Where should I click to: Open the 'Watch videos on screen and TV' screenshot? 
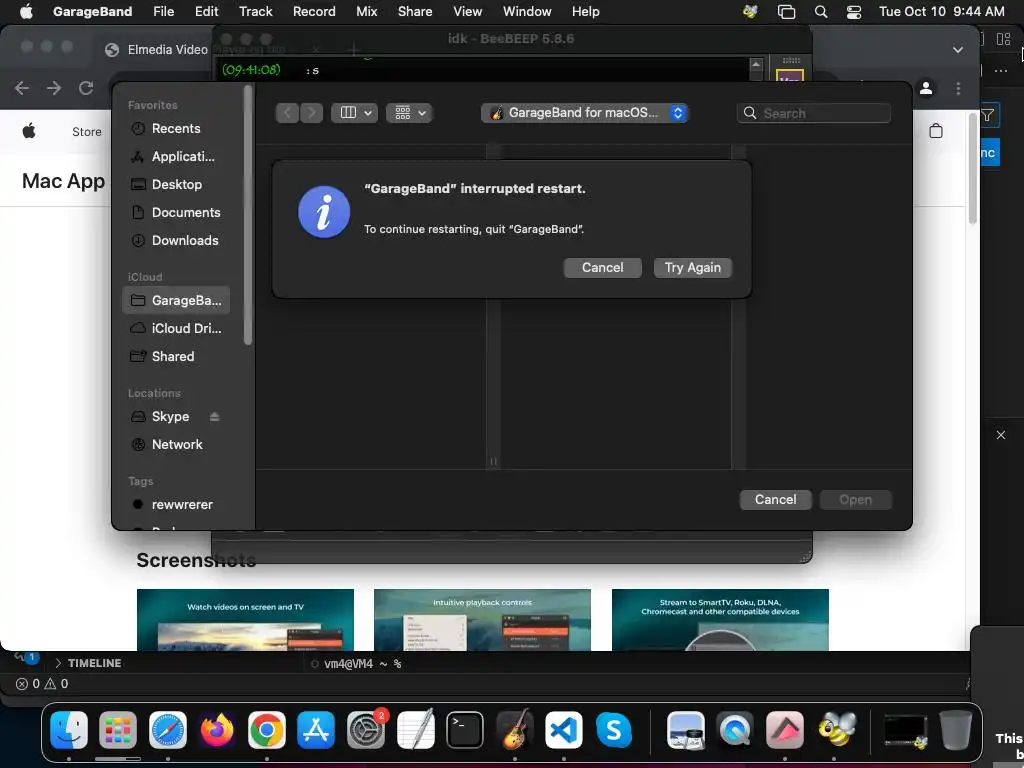(246, 620)
